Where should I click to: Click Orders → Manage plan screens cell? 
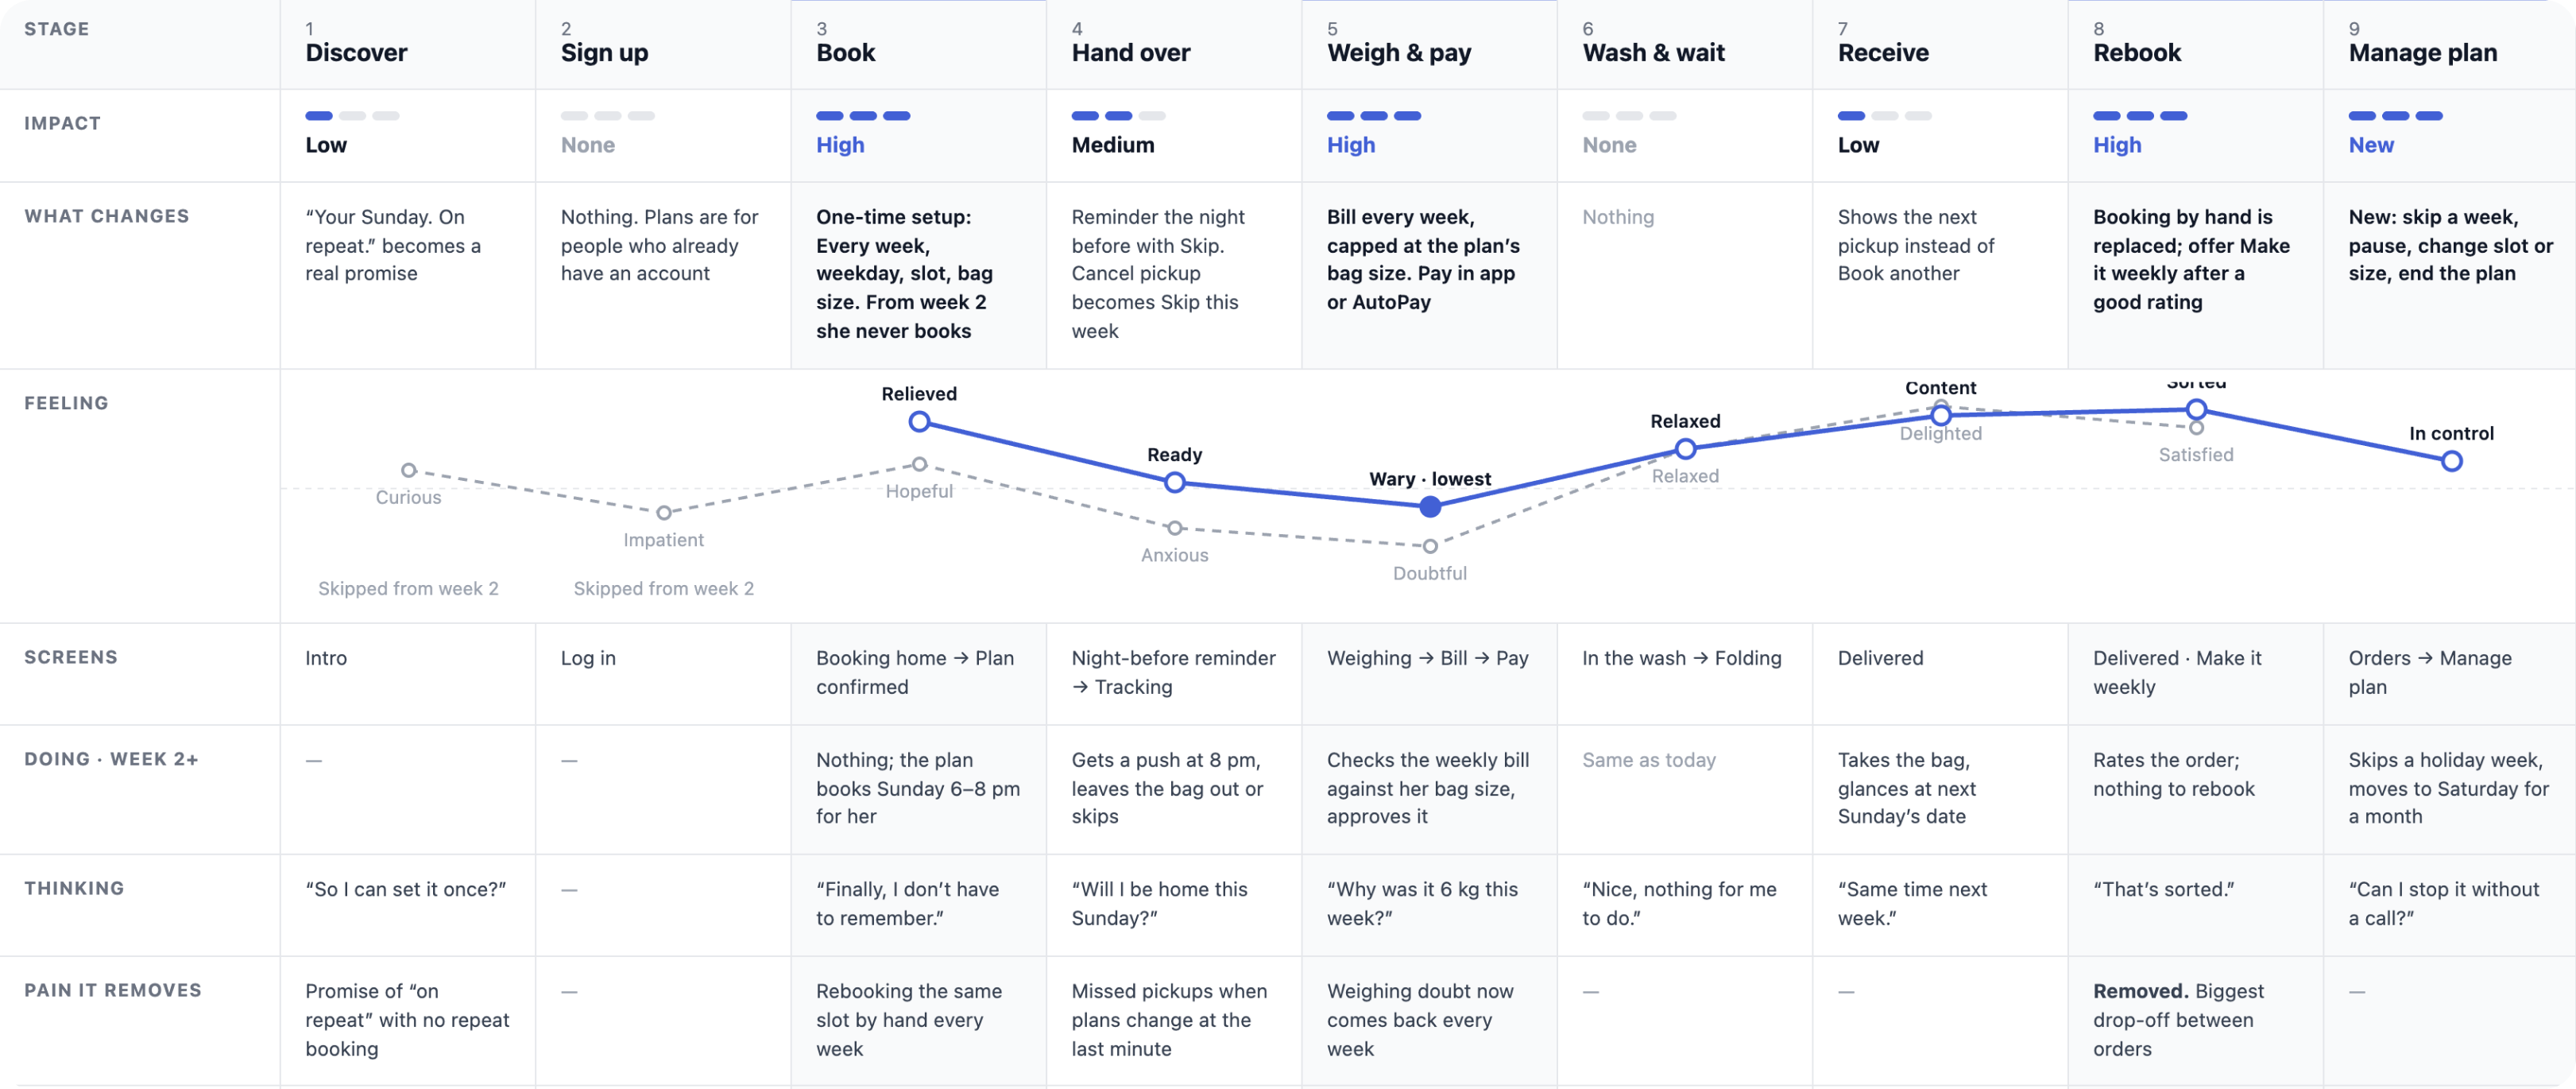pyautogui.click(x=2450, y=674)
